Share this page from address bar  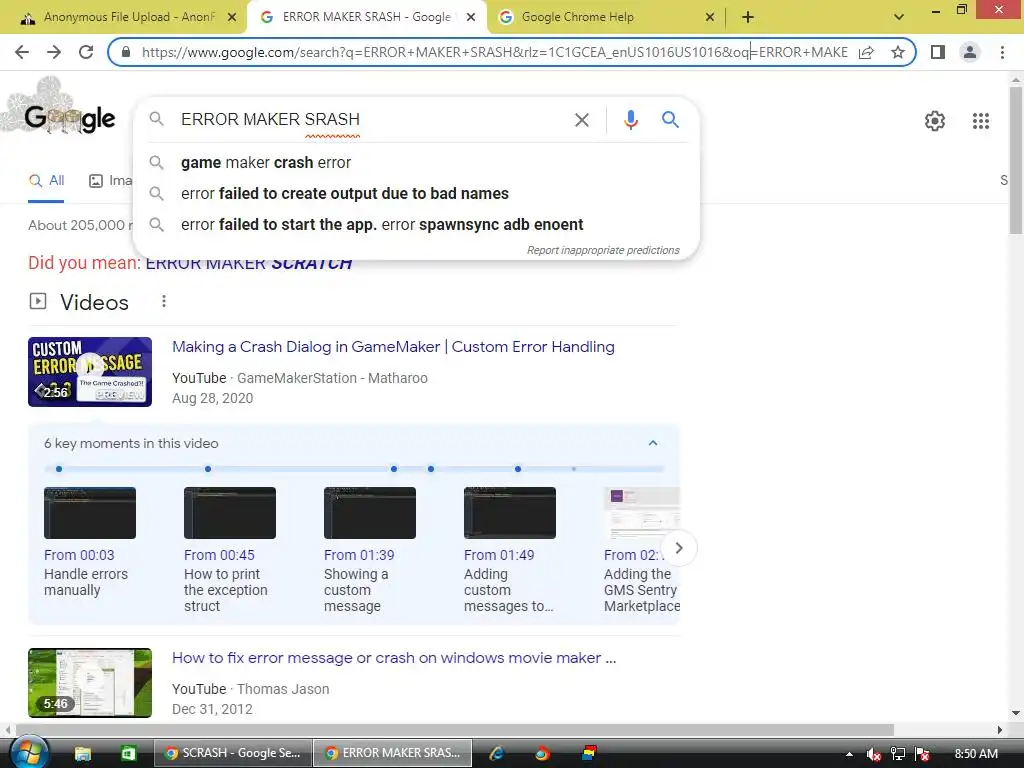pyautogui.click(x=866, y=52)
